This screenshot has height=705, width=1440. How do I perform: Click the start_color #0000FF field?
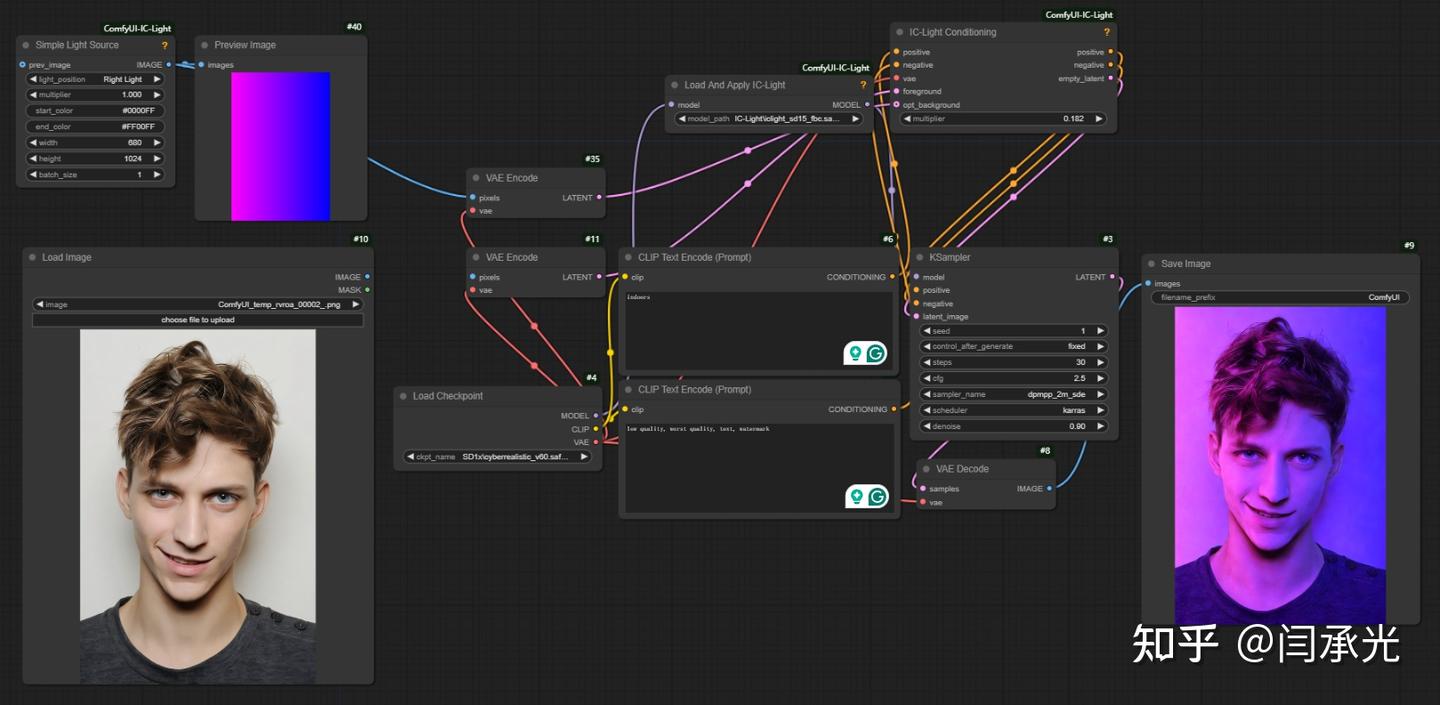(95, 111)
